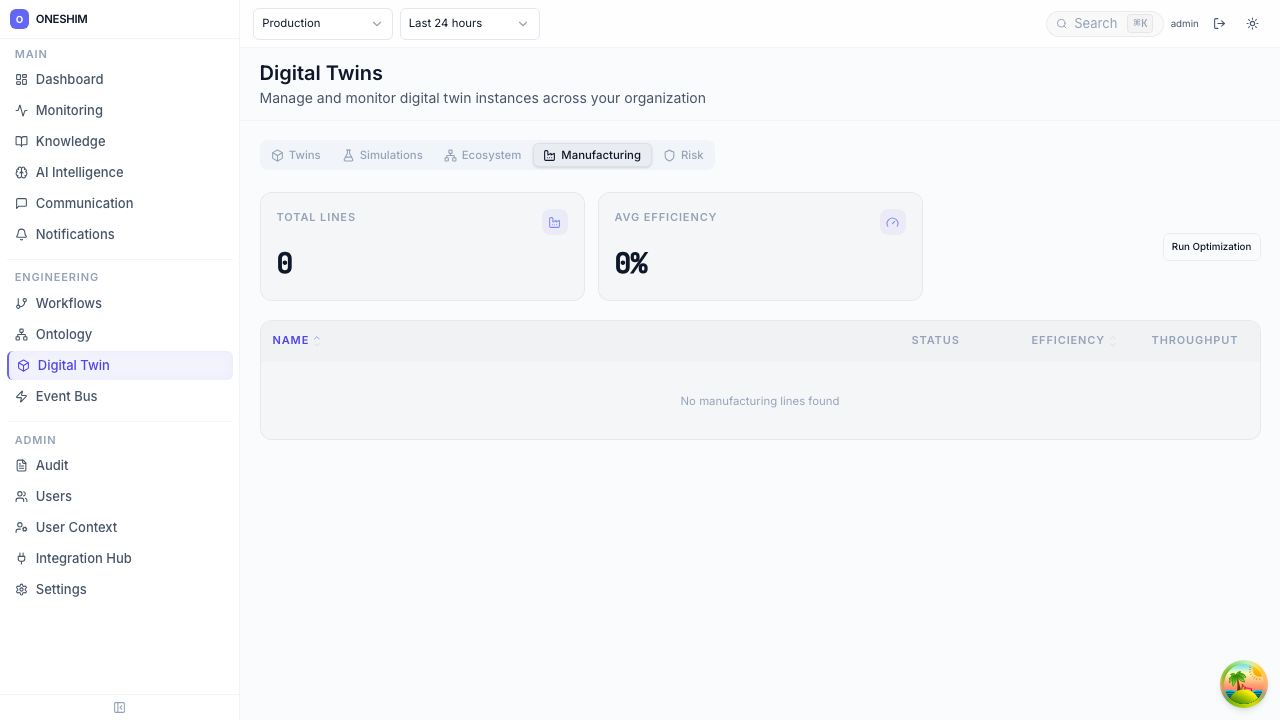Open the Production environment dropdown
This screenshot has height=720, width=1280.
click(x=322, y=24)
